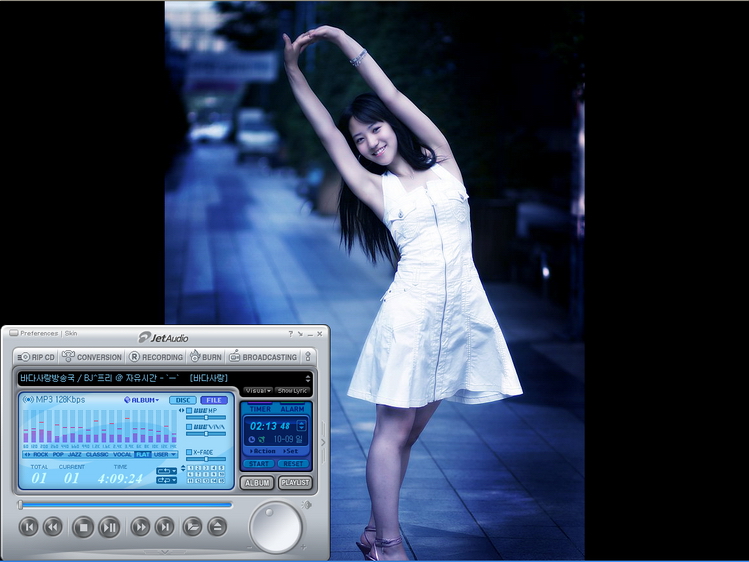This screenshot has height=562, width=749.
Task: Skip to the next track
Action: coord(165,527)
